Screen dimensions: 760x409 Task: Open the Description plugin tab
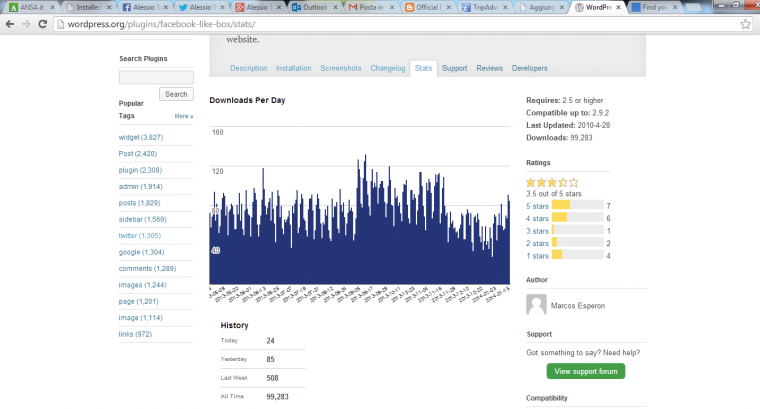coord(249,68)
